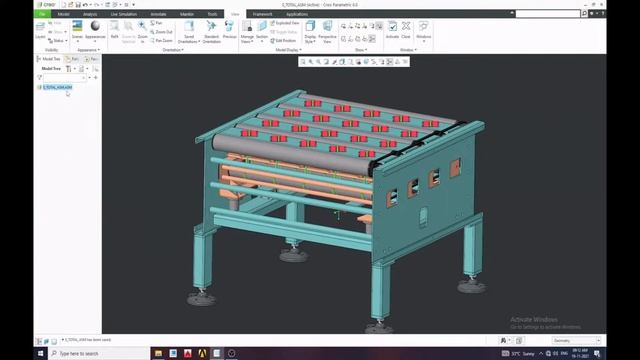Click the taskbar search box
This screenshot has height=360, width=640.
tap(99, 353)
